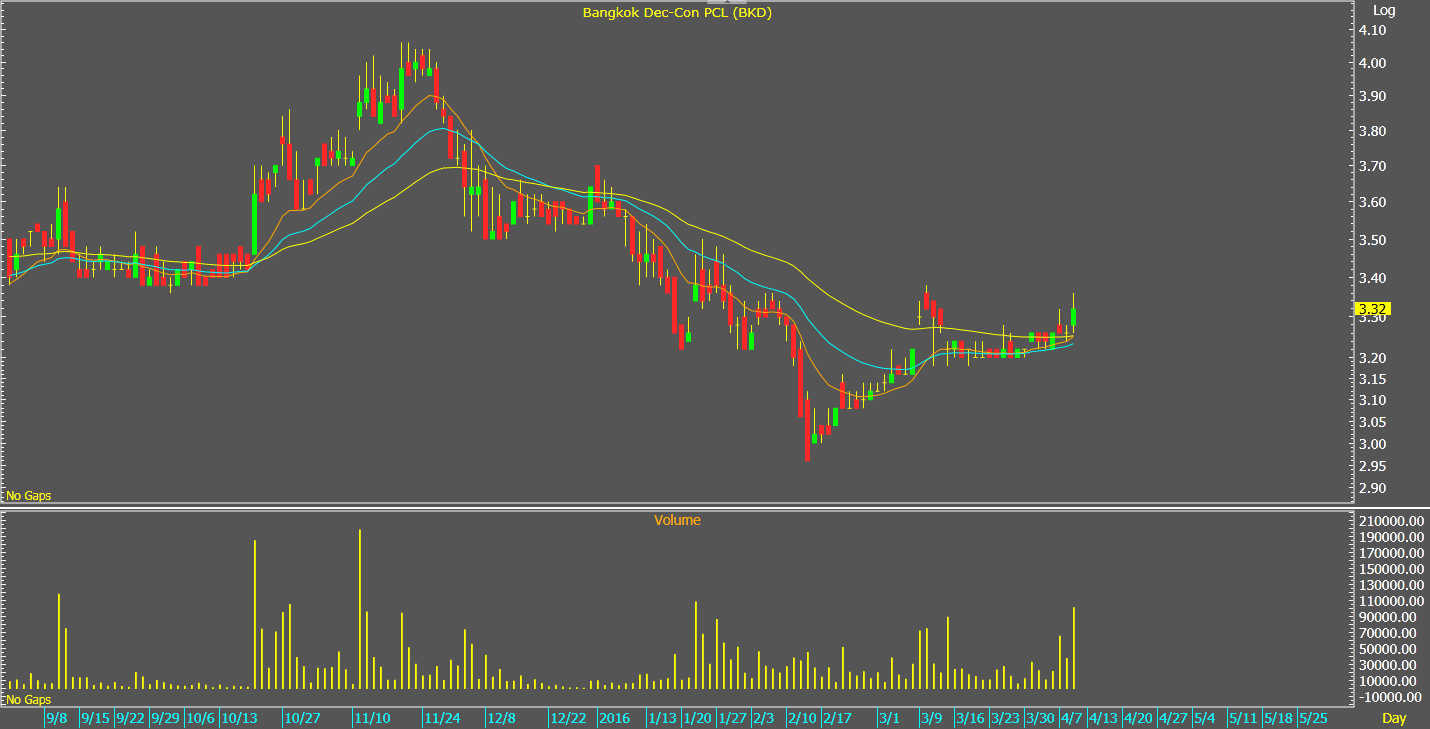Click No Gaps label in volume pane
Screen dimensions: 1430x729
click(29, 699)
